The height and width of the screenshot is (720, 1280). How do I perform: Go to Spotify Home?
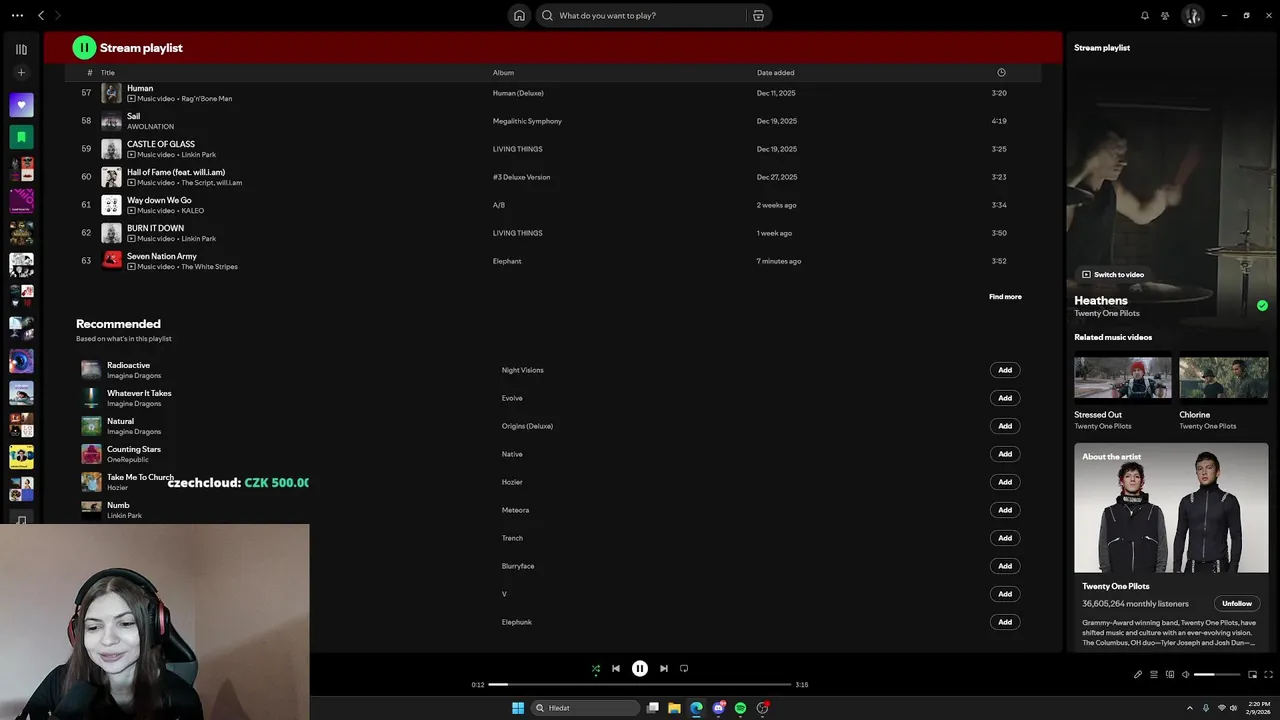point(519,15)
